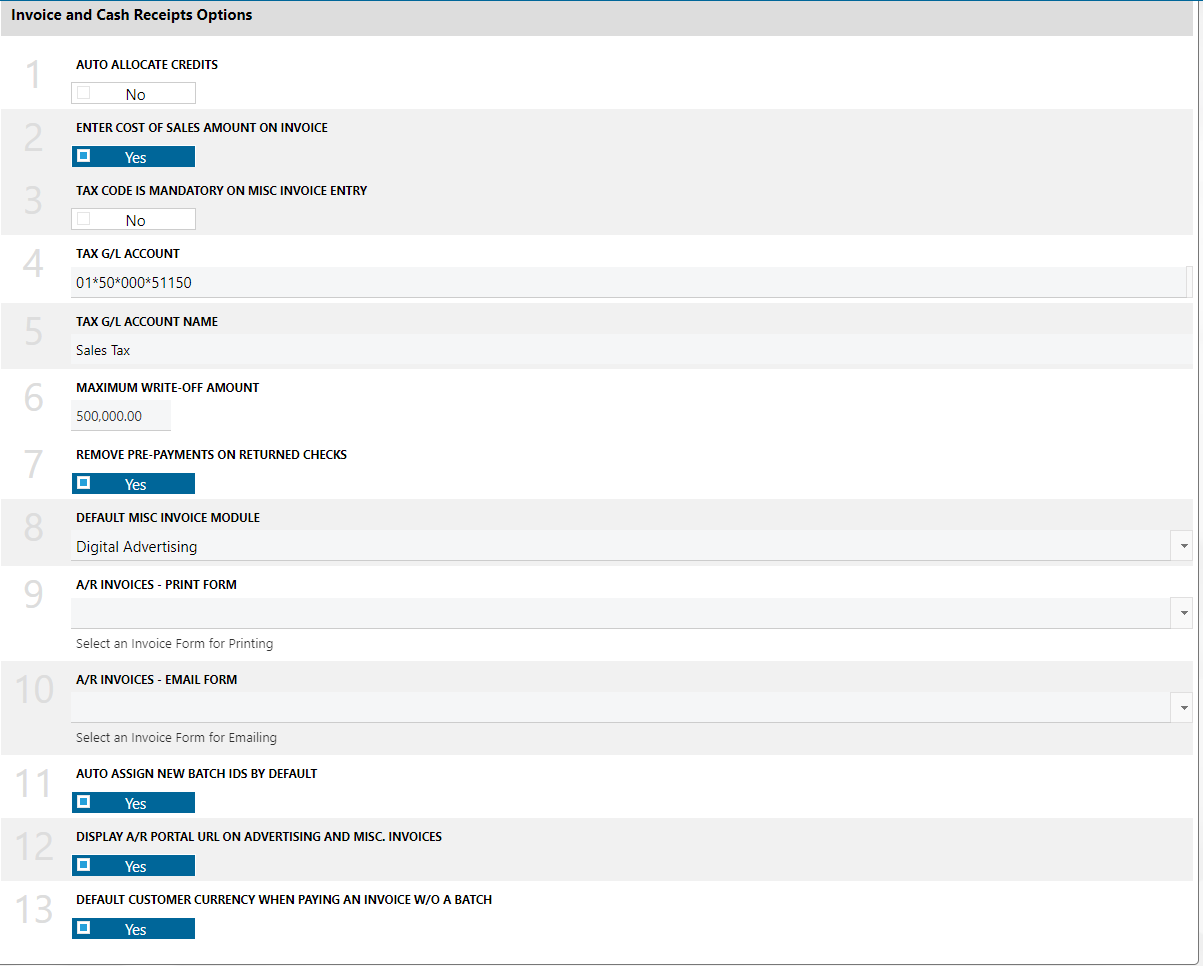
Task: Enable the Auto Allocate Credits toggle
Action: click(x=134, y=94)
